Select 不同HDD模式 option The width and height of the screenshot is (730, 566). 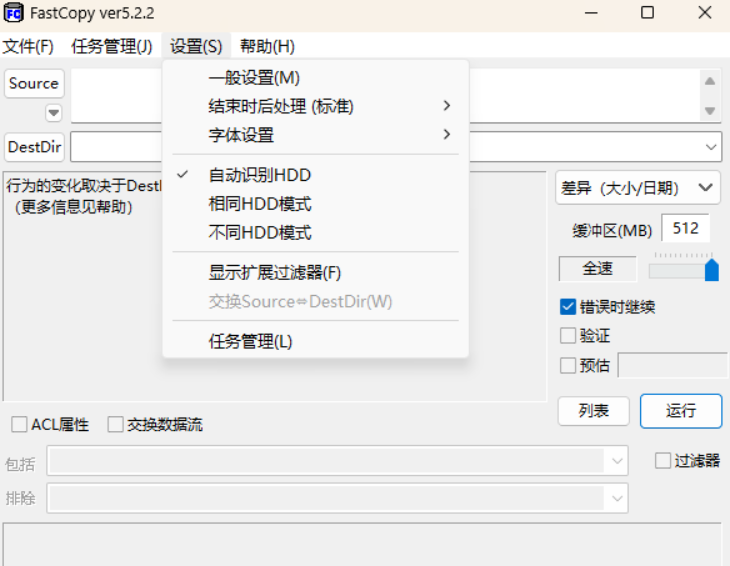coord(315,232)
